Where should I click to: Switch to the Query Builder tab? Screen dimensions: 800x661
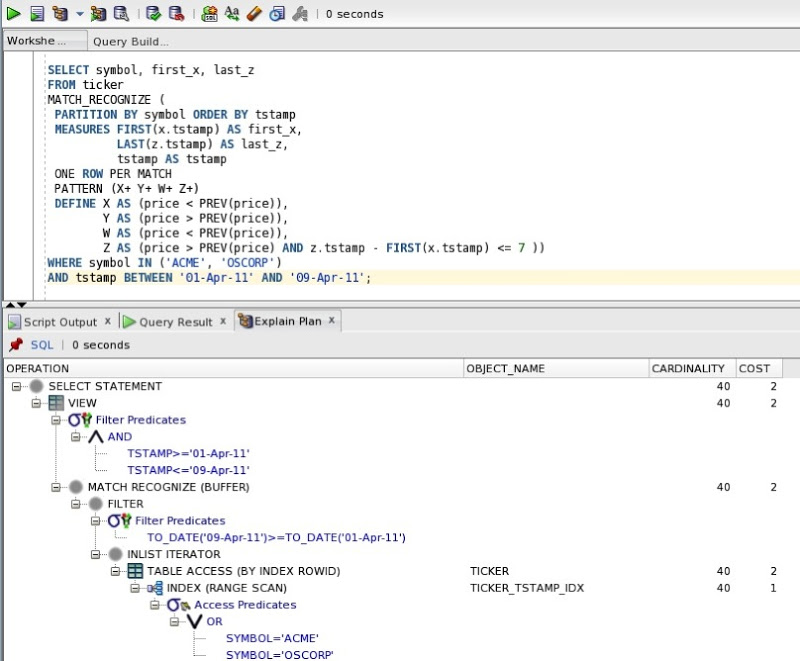click(x=131, y=41)
